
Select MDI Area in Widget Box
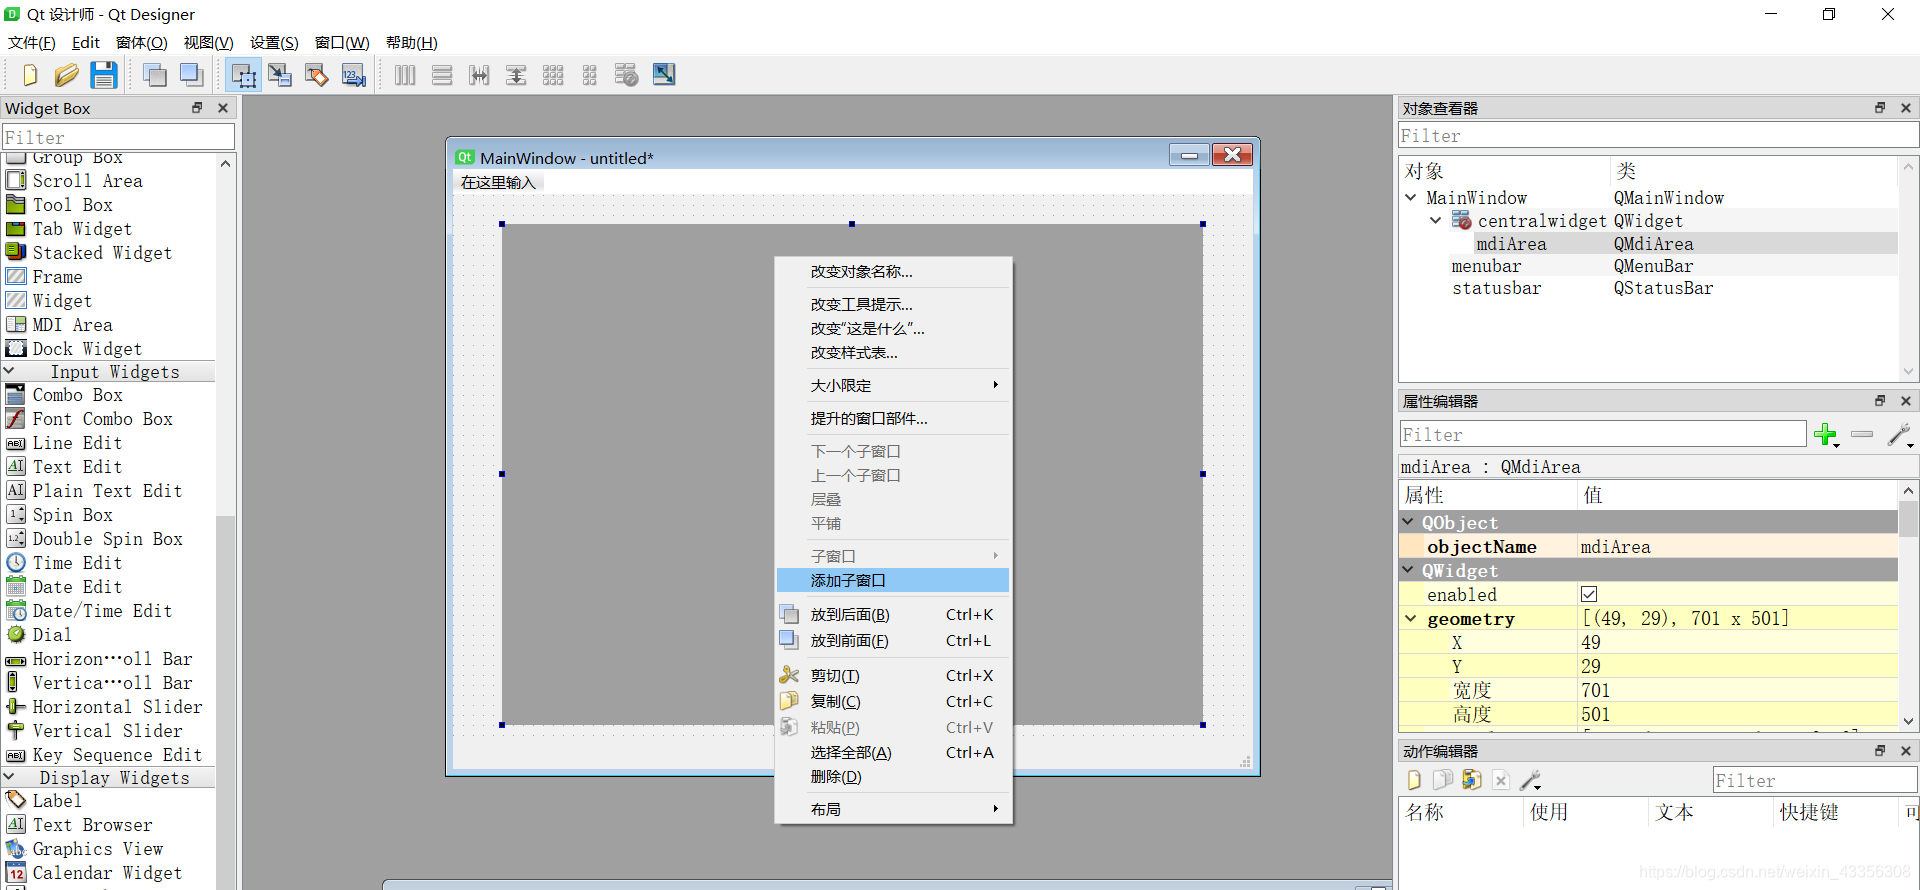pos(108,324)
